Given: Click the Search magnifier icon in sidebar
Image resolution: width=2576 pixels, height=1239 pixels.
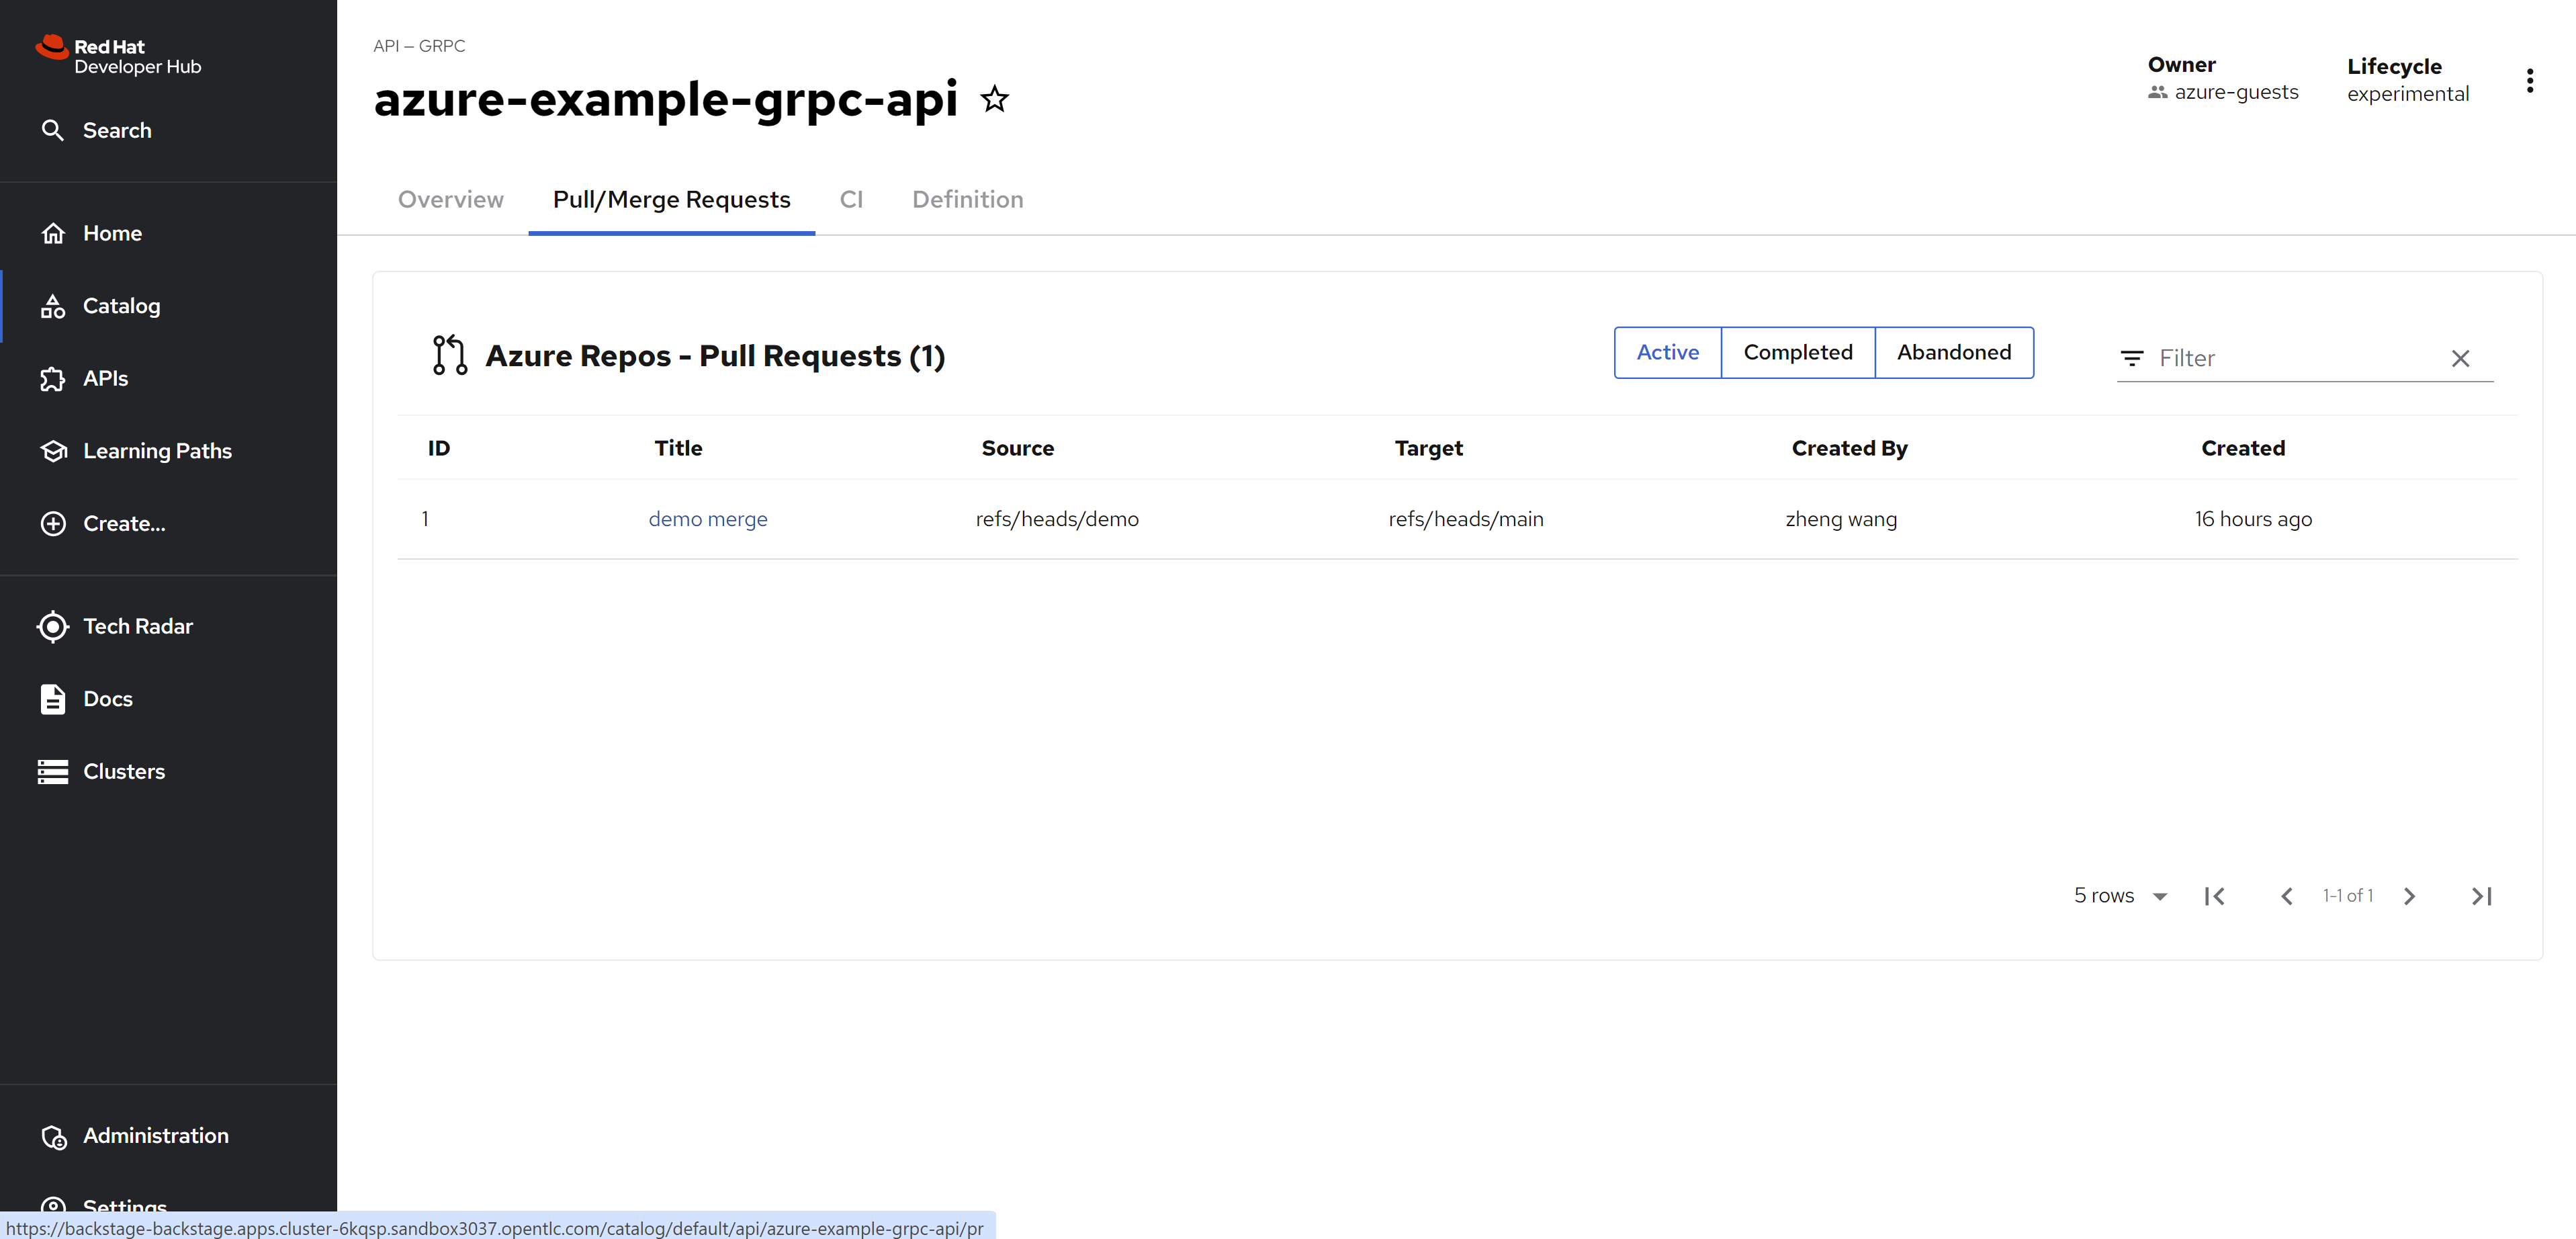Looking at the screenshot, I should coord(52,131).
